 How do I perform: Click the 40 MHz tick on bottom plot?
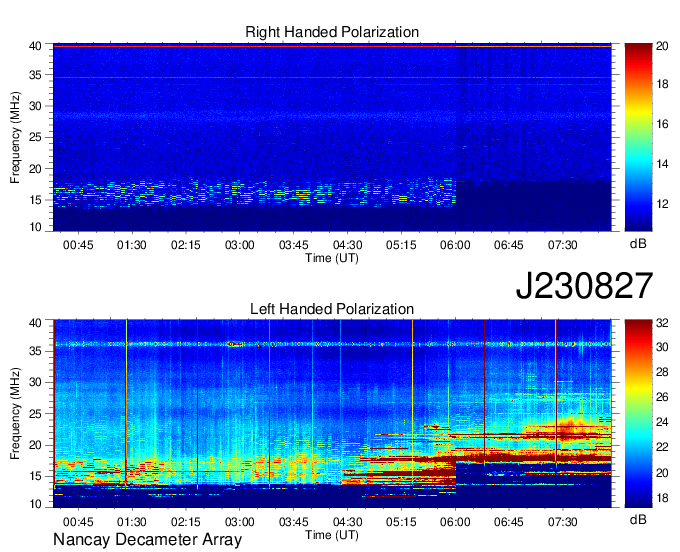point(35,322)
